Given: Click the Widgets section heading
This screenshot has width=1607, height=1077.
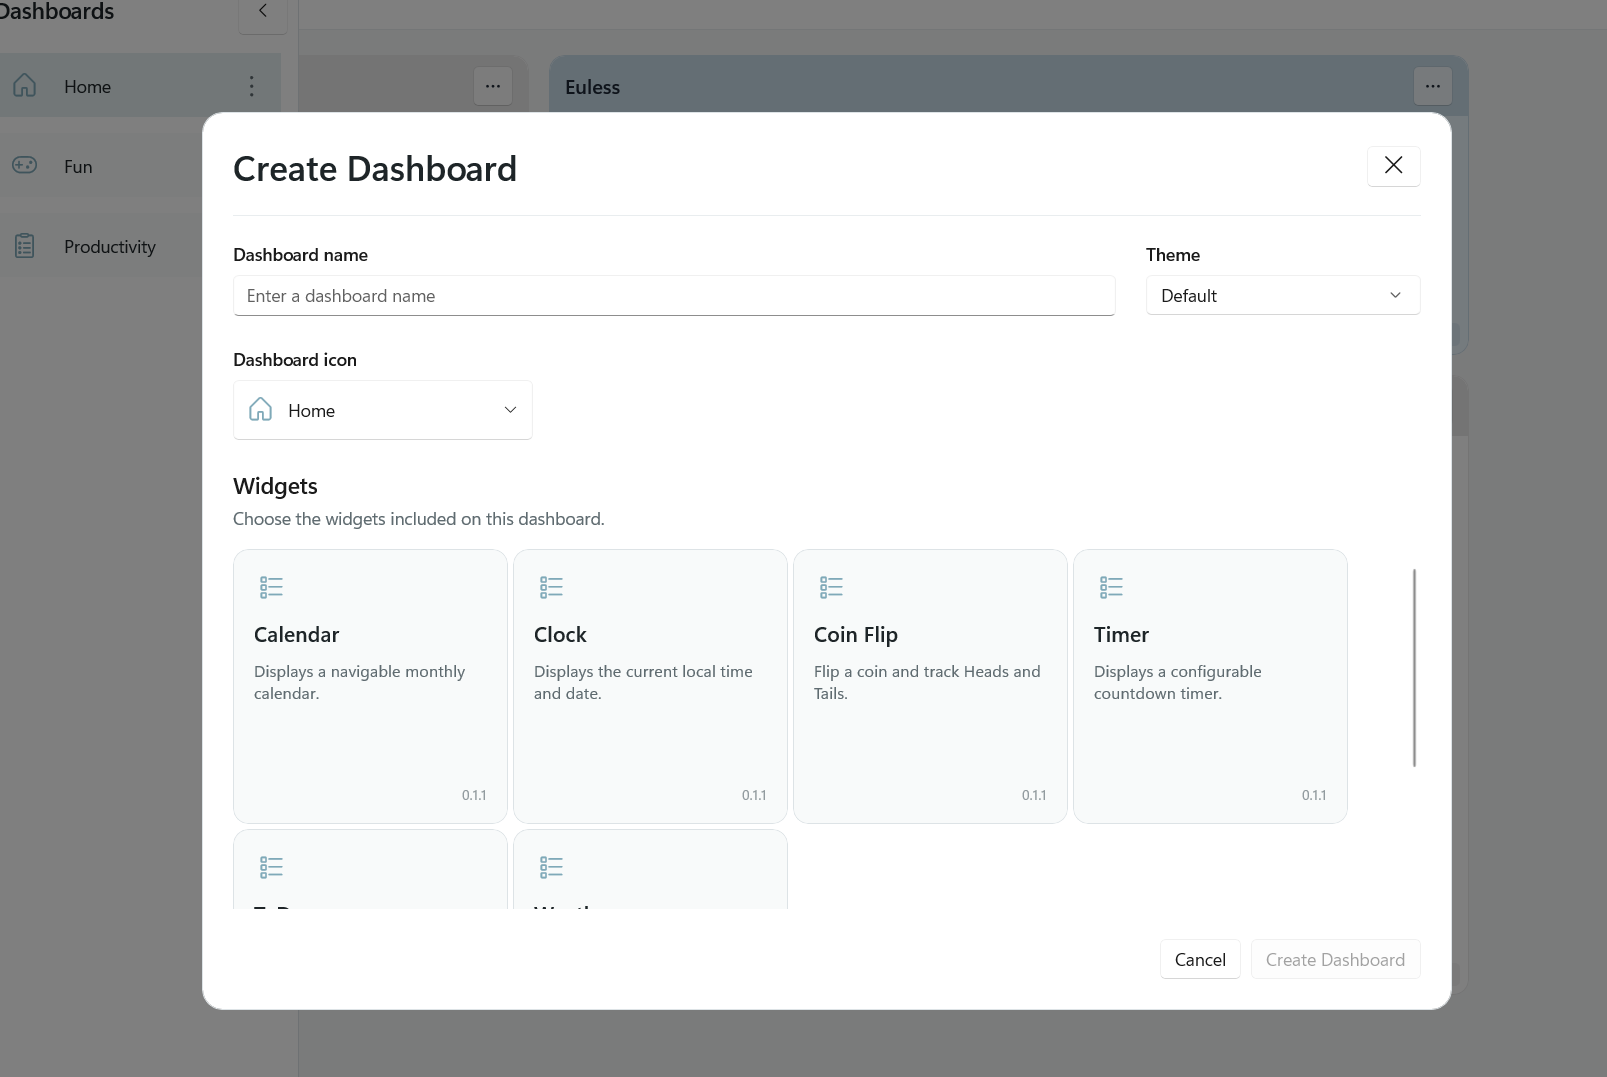Looking at the screenshot, I should (x=275, y=486).
